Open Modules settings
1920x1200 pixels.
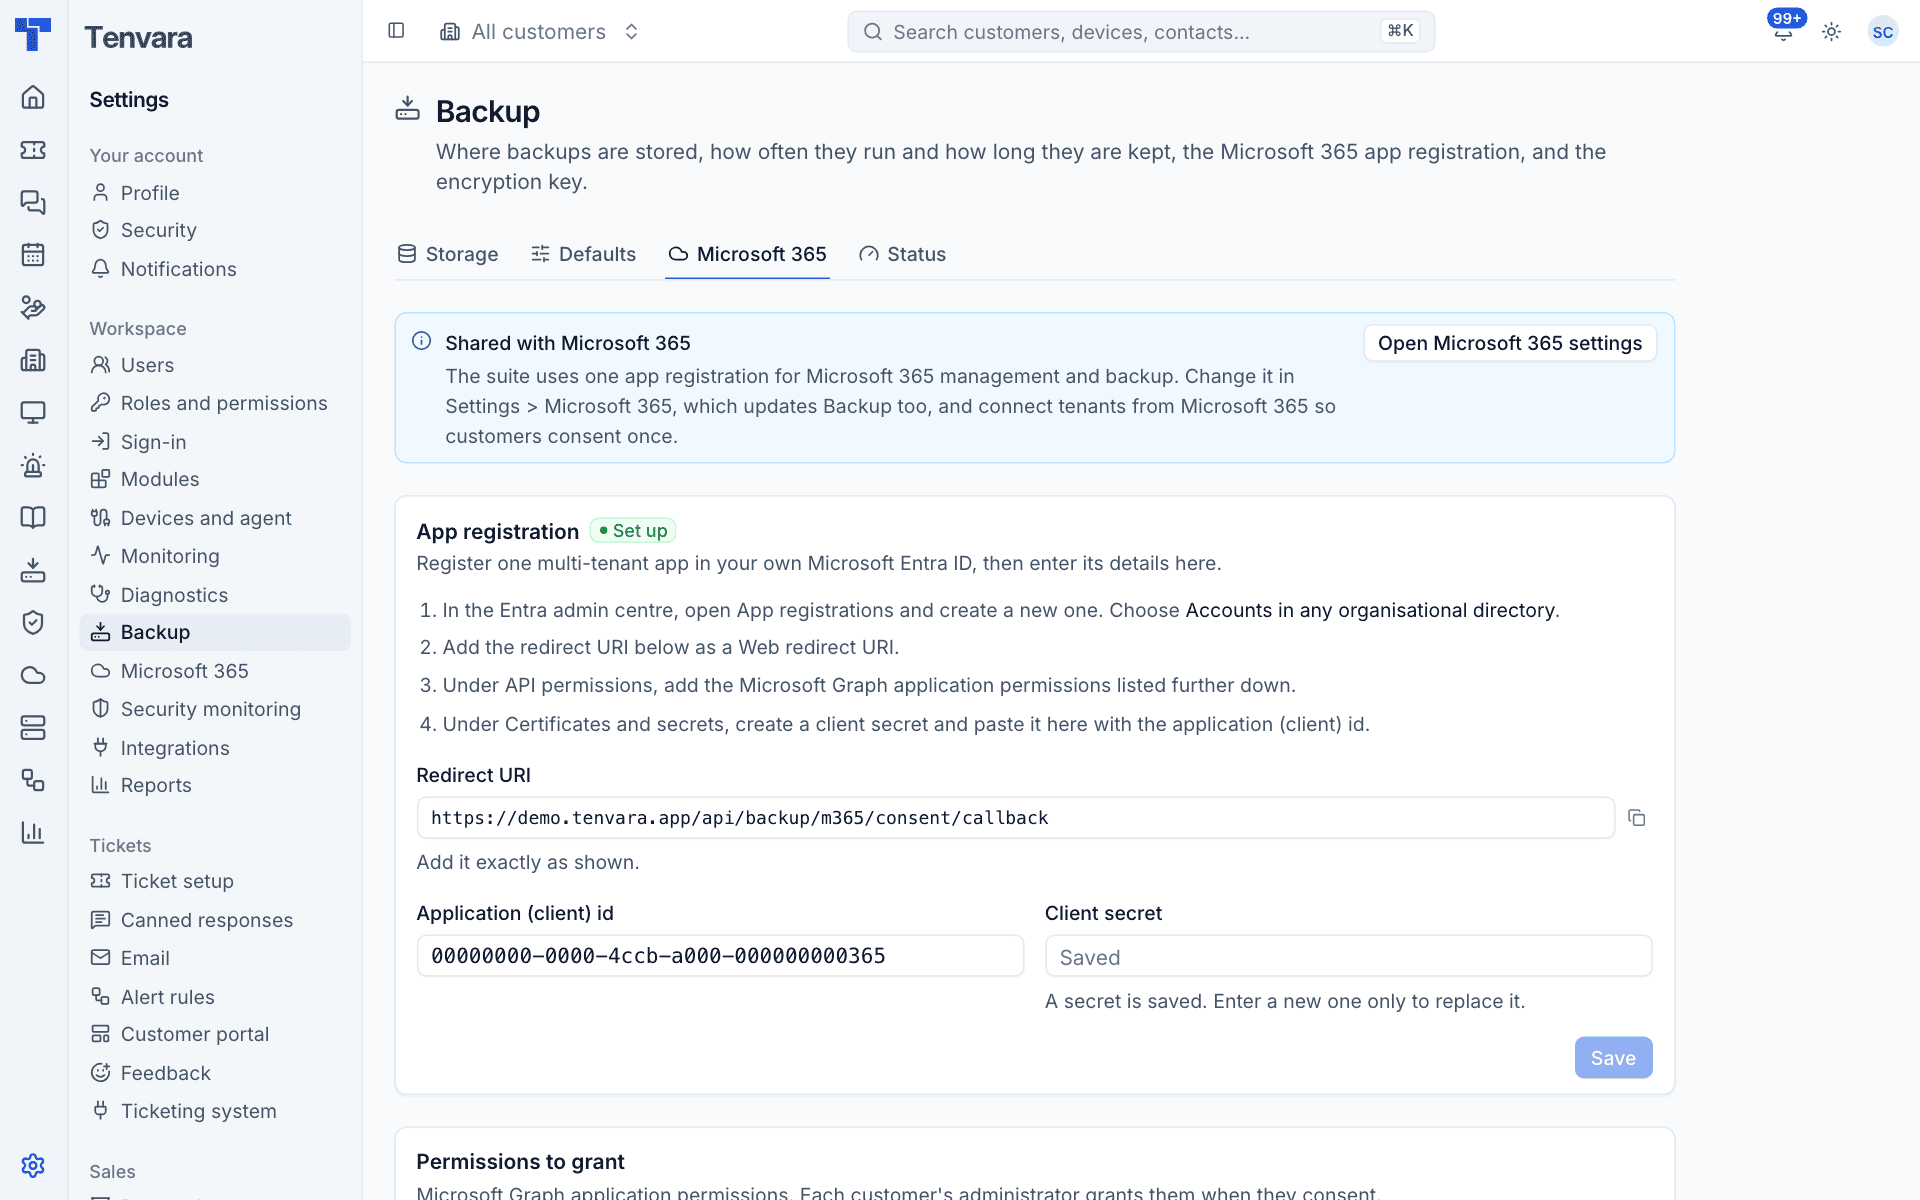pos(215,479)
